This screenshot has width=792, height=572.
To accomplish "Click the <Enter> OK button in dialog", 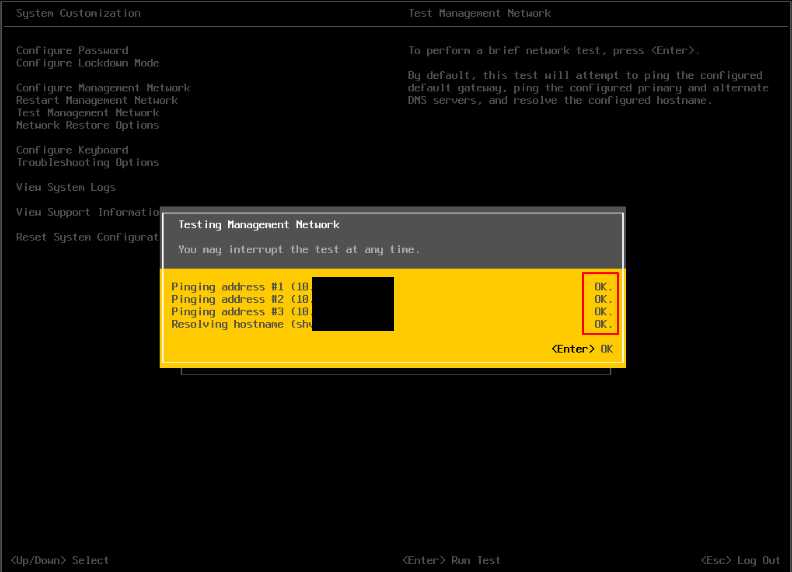I will (x=582, y=349).
